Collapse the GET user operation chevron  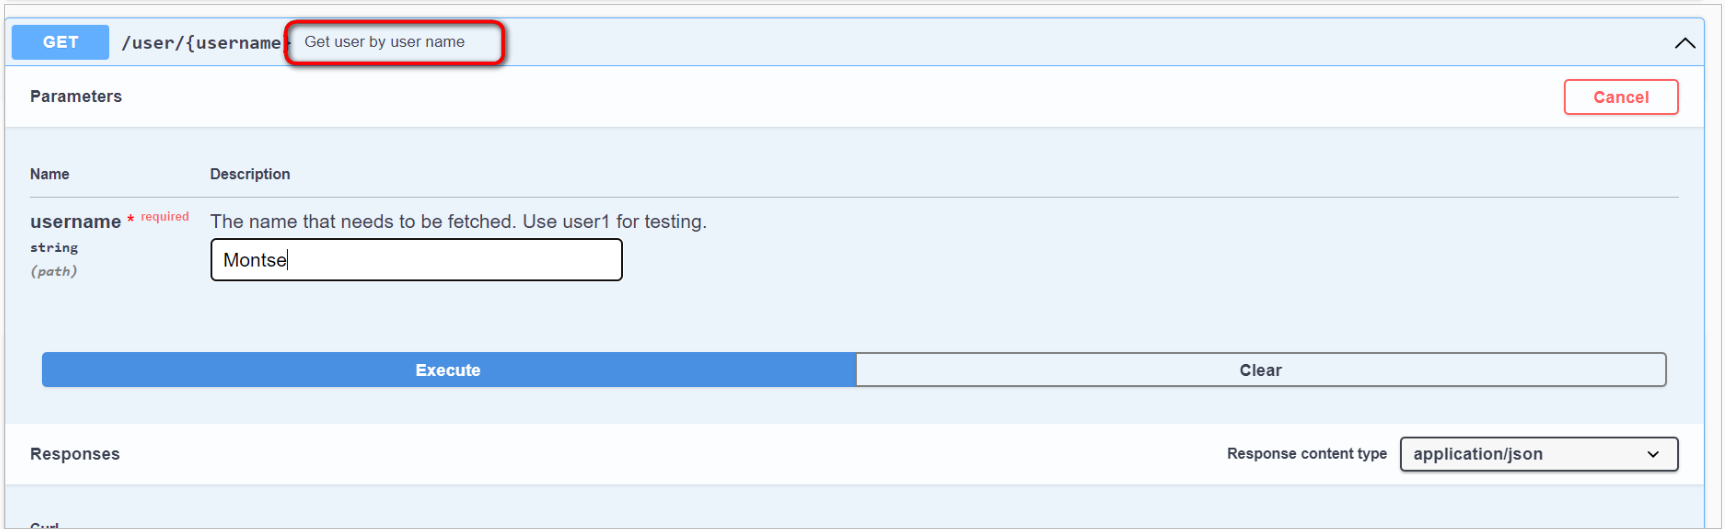[1684, 43]
